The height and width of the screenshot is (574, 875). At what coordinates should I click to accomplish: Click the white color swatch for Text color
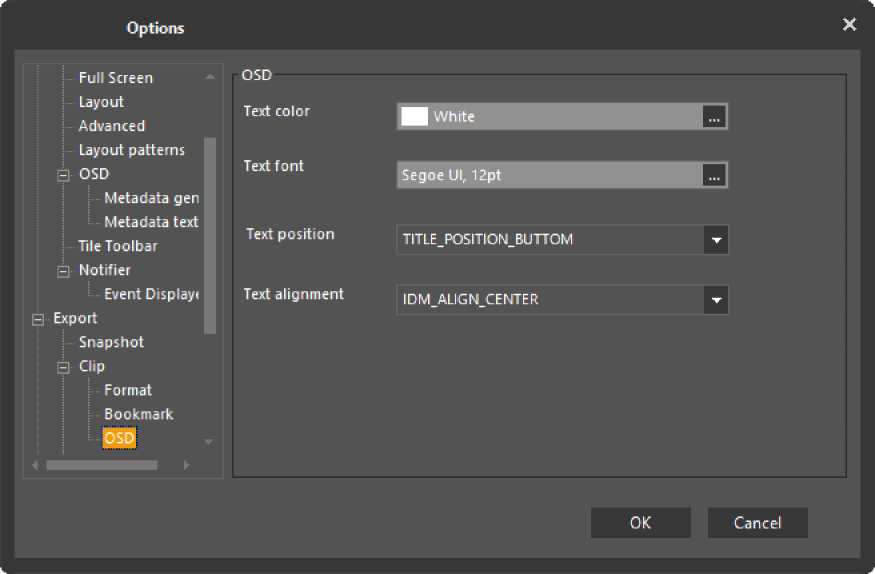click(414, 117)
